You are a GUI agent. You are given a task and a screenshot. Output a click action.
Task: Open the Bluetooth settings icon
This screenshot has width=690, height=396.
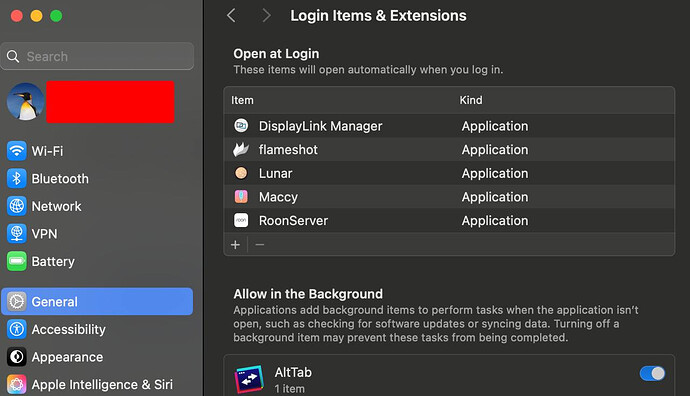click(17, 179)
